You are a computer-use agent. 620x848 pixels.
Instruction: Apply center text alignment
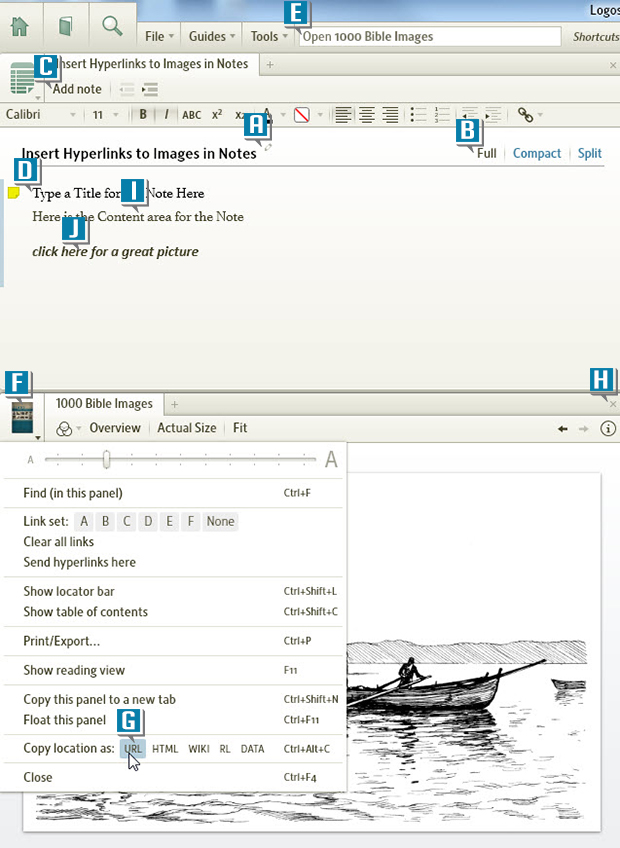tap(367, 115)
